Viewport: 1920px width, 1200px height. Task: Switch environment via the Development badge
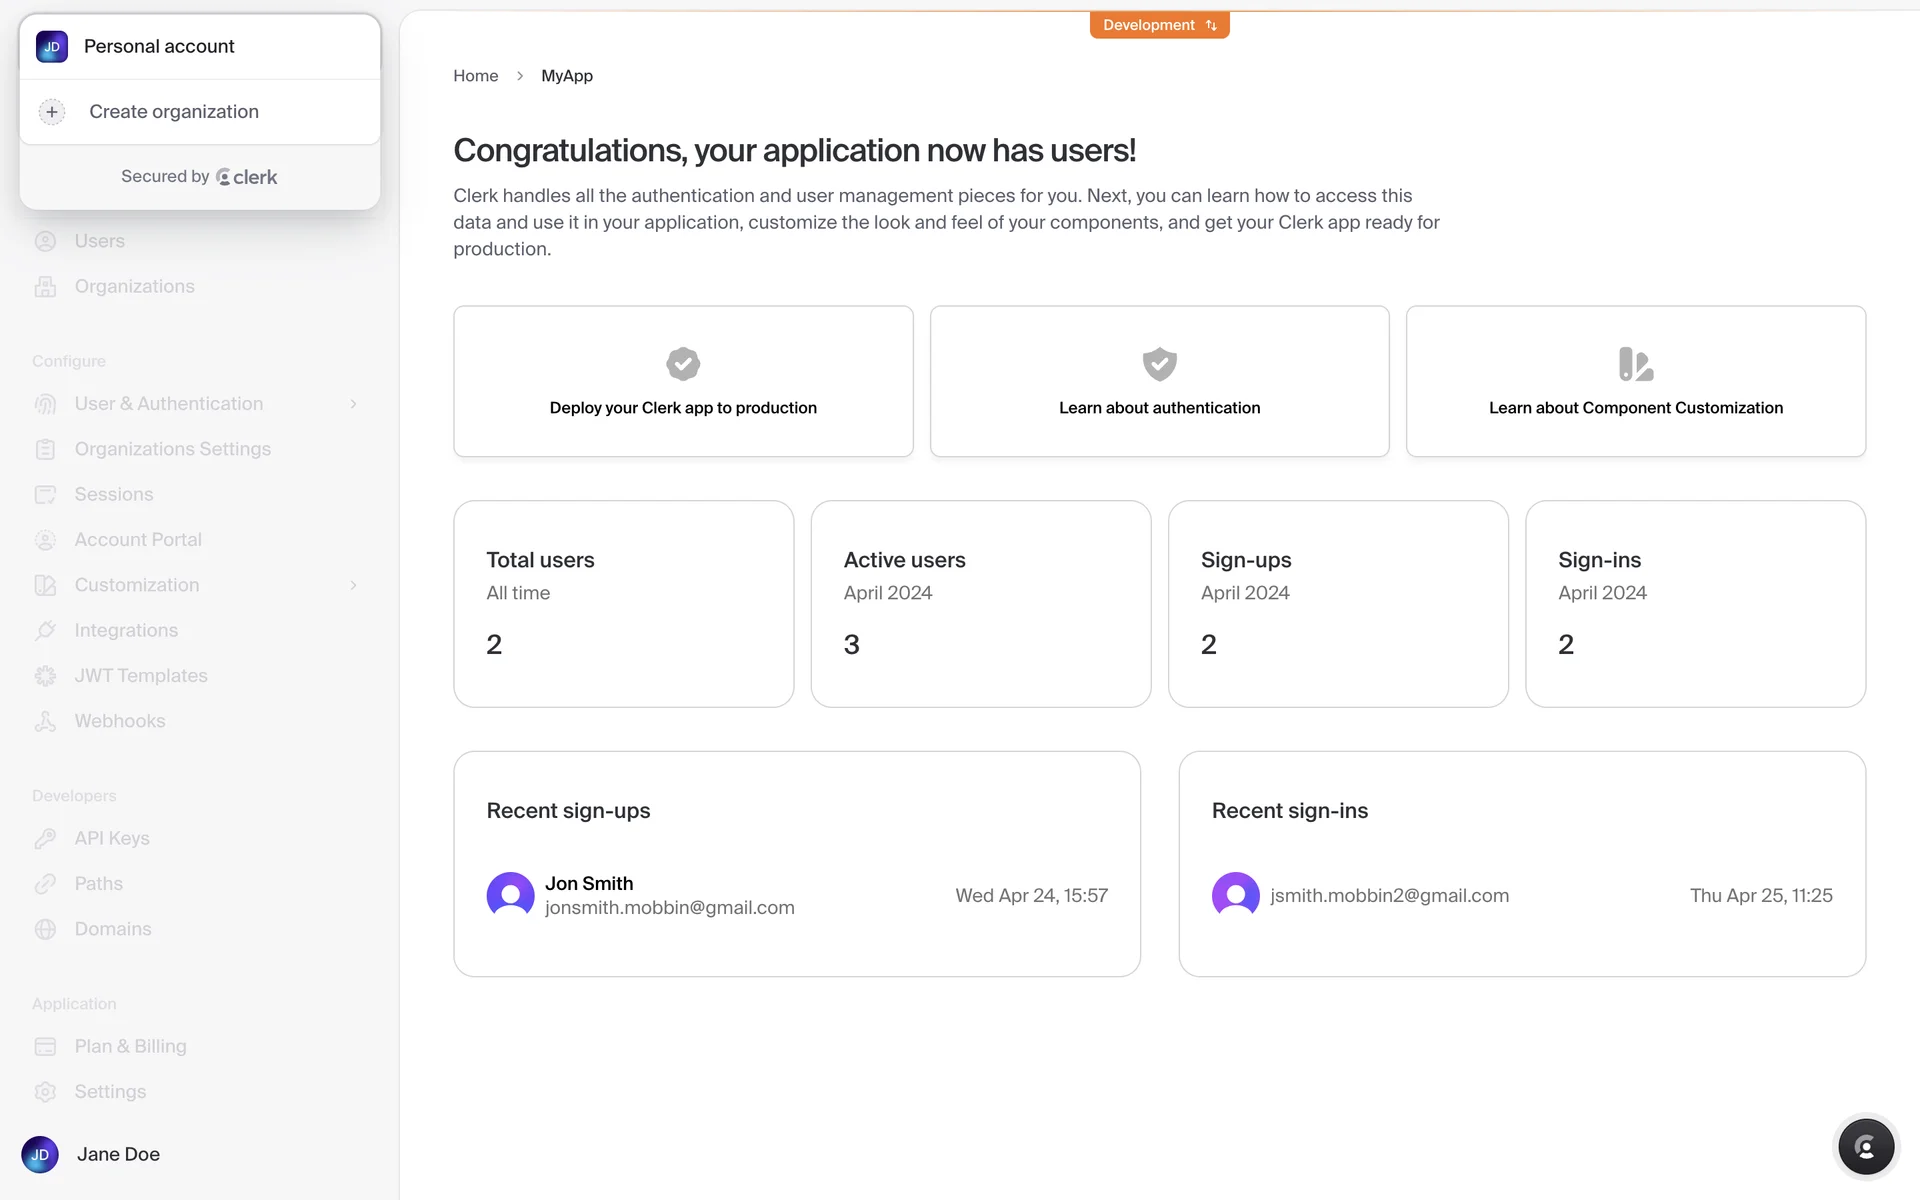[x=1159, y=25]
